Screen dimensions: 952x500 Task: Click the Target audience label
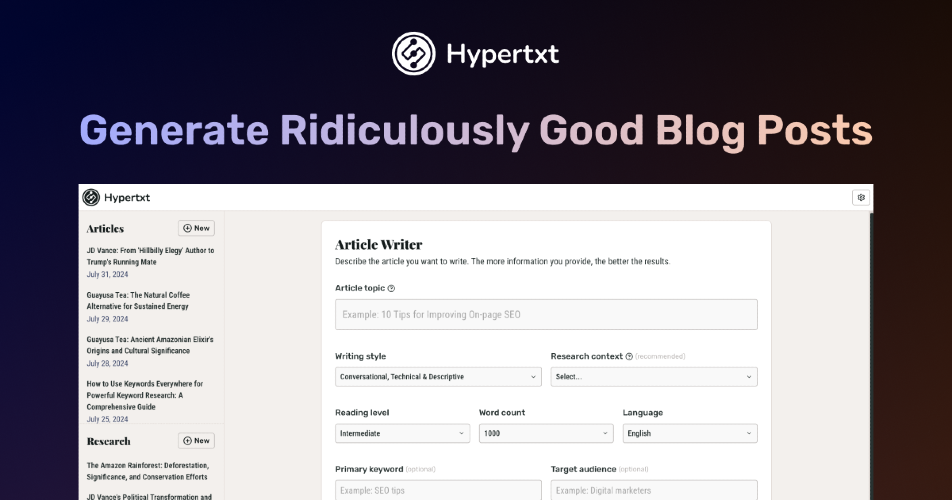583,469
